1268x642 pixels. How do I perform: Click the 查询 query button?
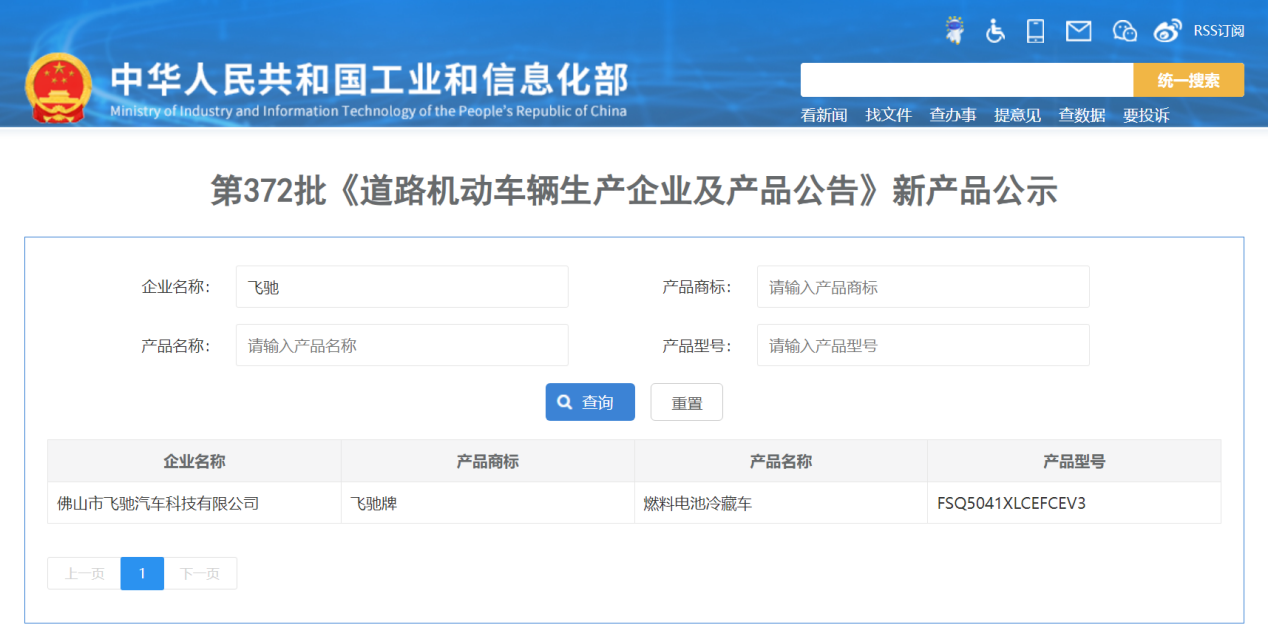590,401
